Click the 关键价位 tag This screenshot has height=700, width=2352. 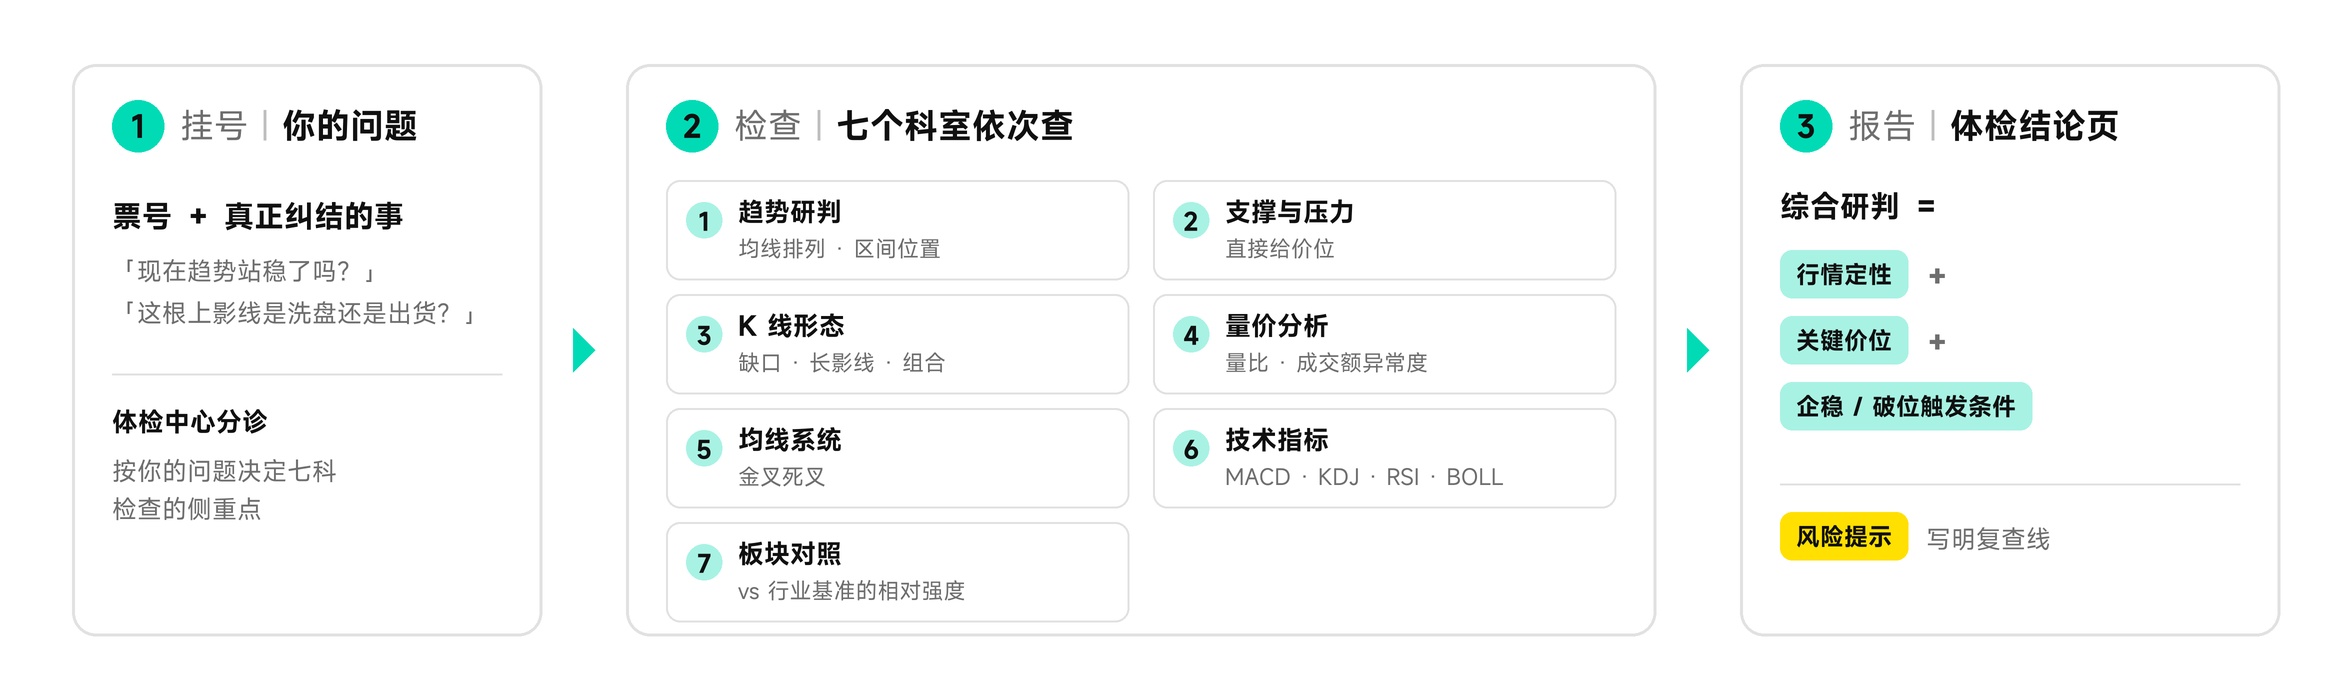pyautogui.click(x=1844, y=340)
